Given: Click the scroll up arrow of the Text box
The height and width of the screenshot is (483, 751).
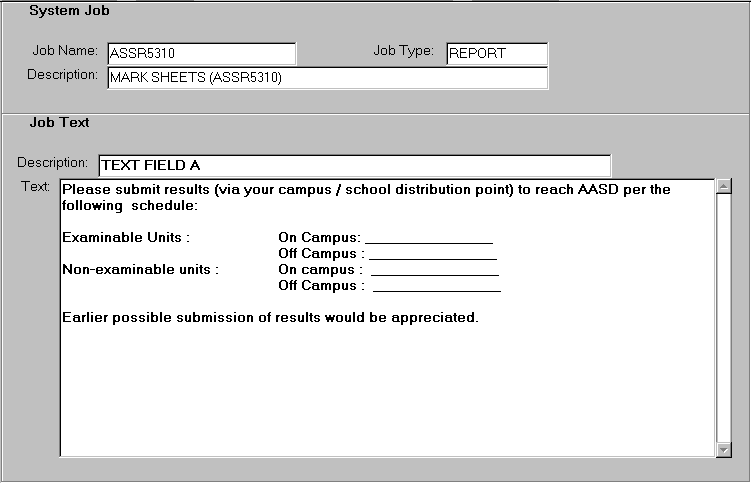Looking at the screenshot, I should click(x=725, y=187).
